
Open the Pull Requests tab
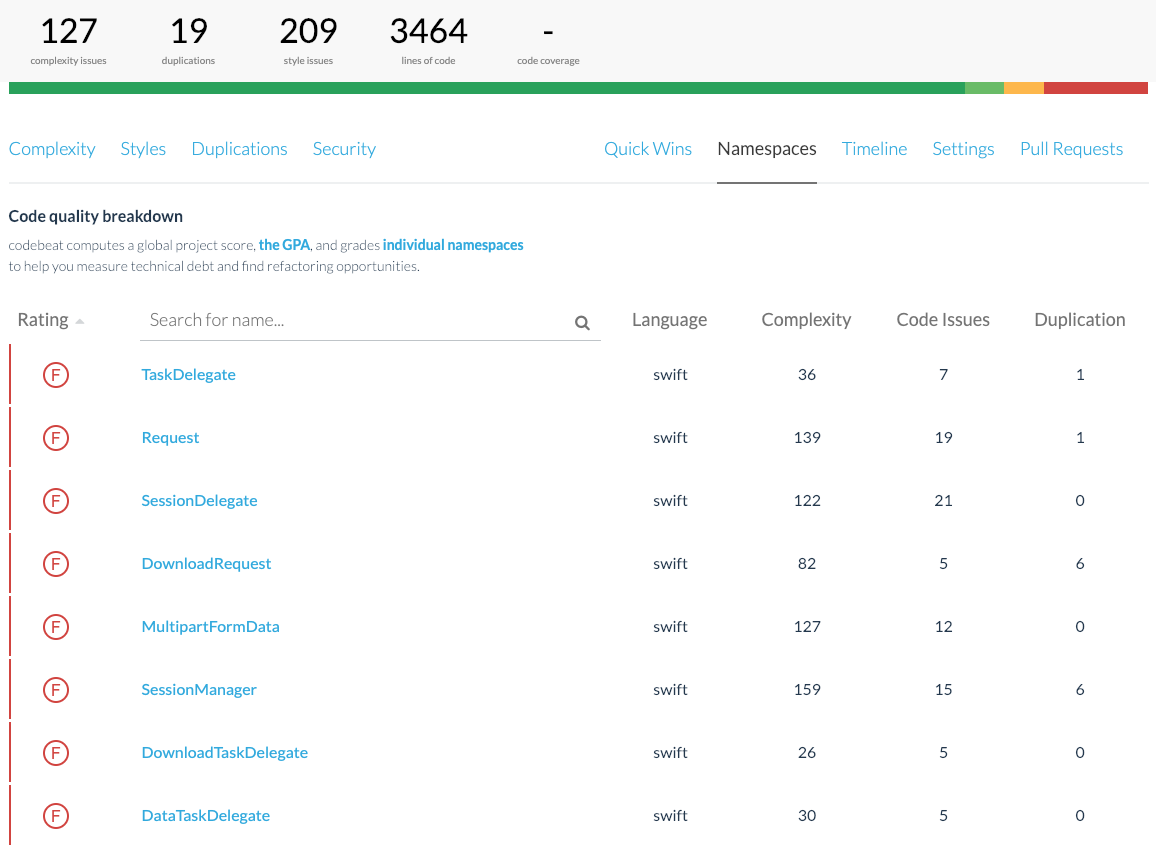pyautogui.click(x=1071, y=149)
